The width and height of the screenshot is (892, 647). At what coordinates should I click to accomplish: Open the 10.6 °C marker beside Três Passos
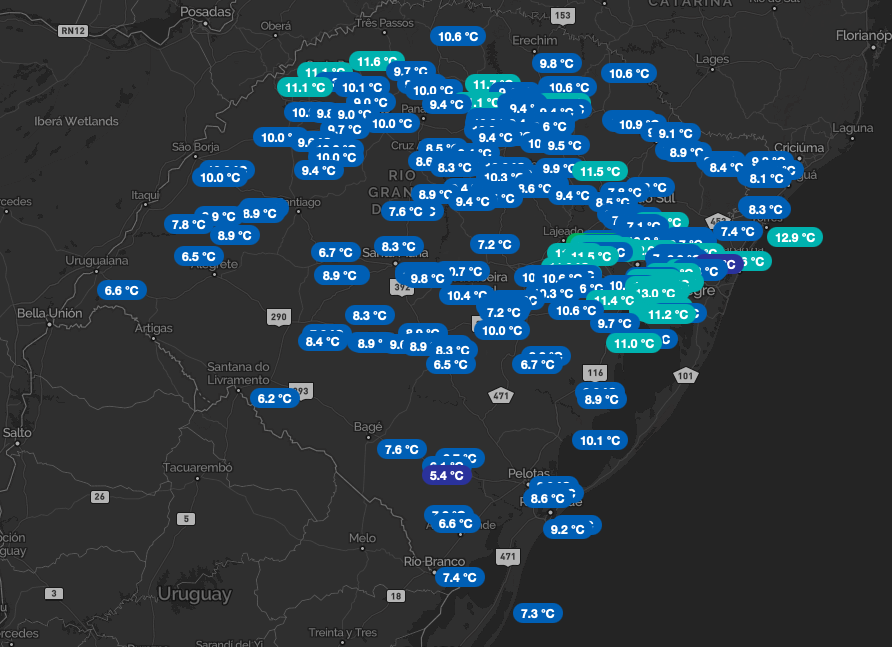pos(458,36)
